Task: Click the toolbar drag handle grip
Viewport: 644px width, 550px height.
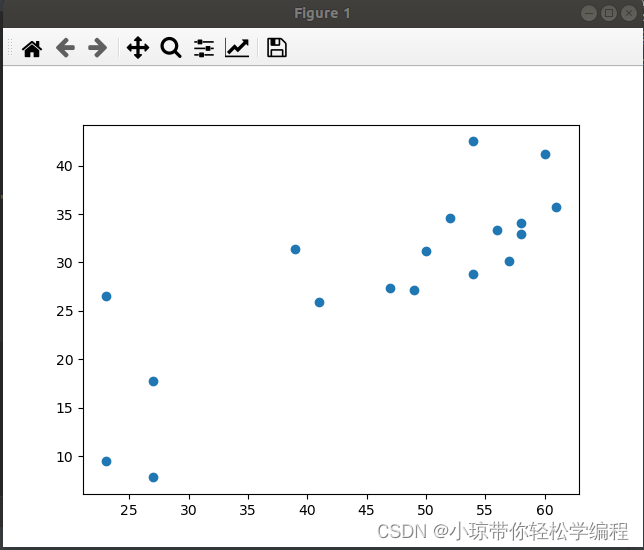Action: point(10,48)
